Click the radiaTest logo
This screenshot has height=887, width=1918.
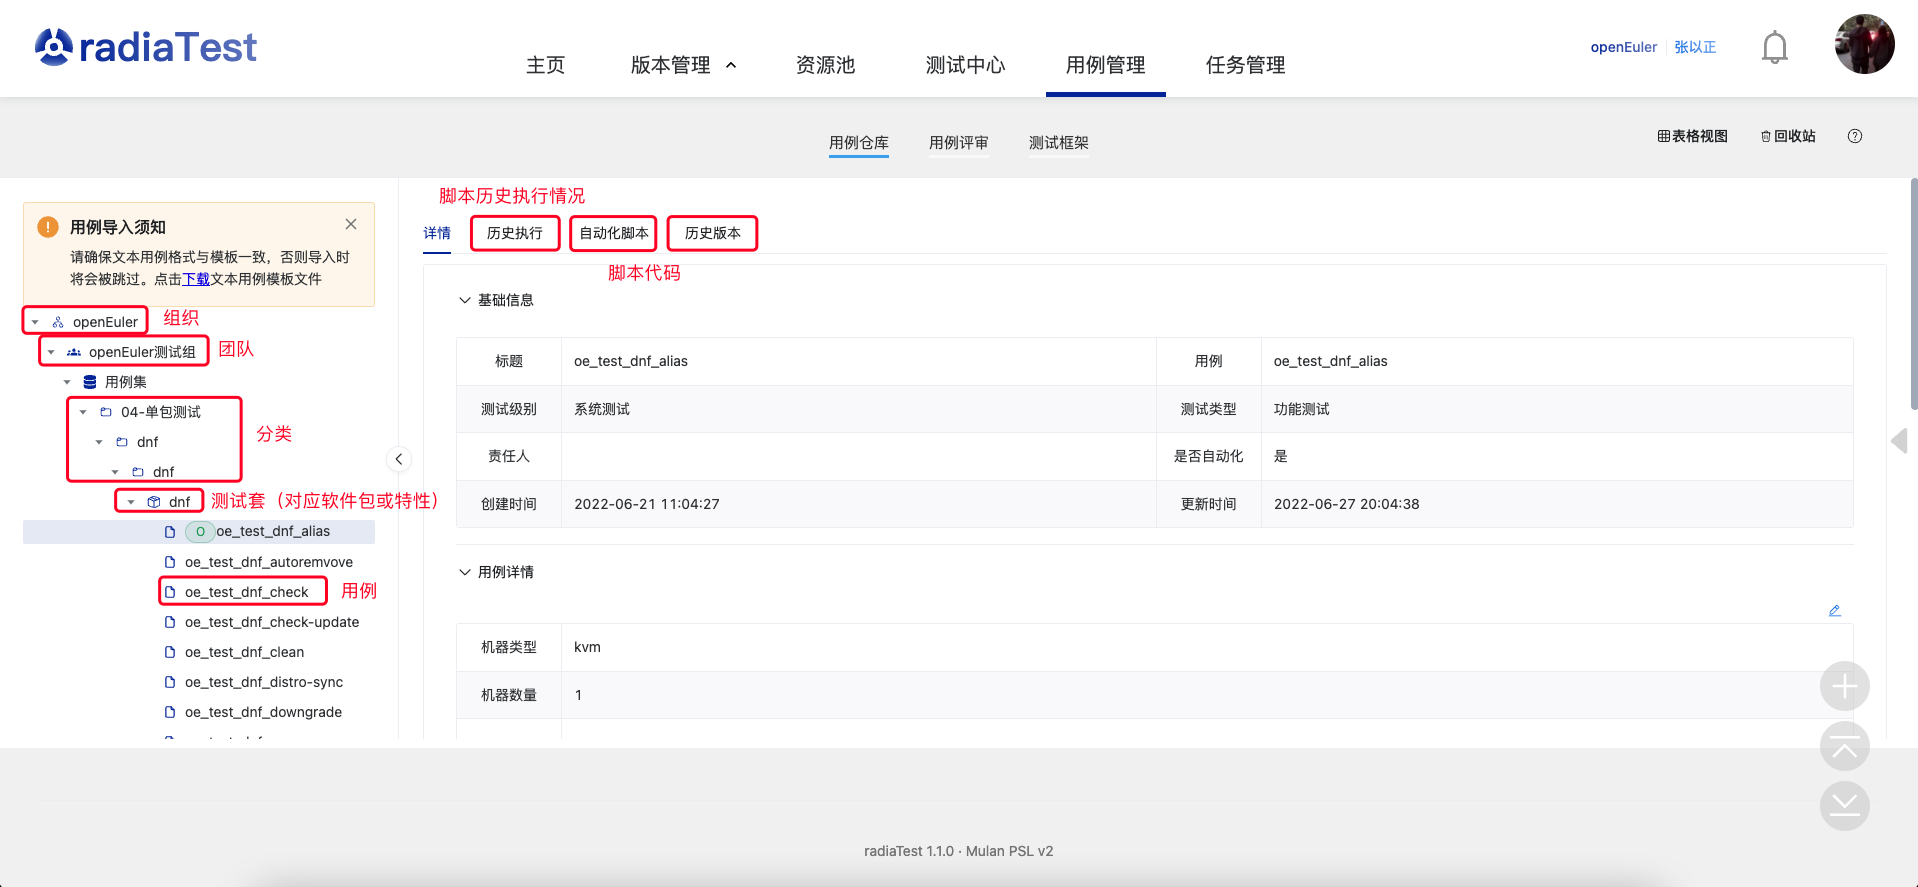[x=146, y=47]
